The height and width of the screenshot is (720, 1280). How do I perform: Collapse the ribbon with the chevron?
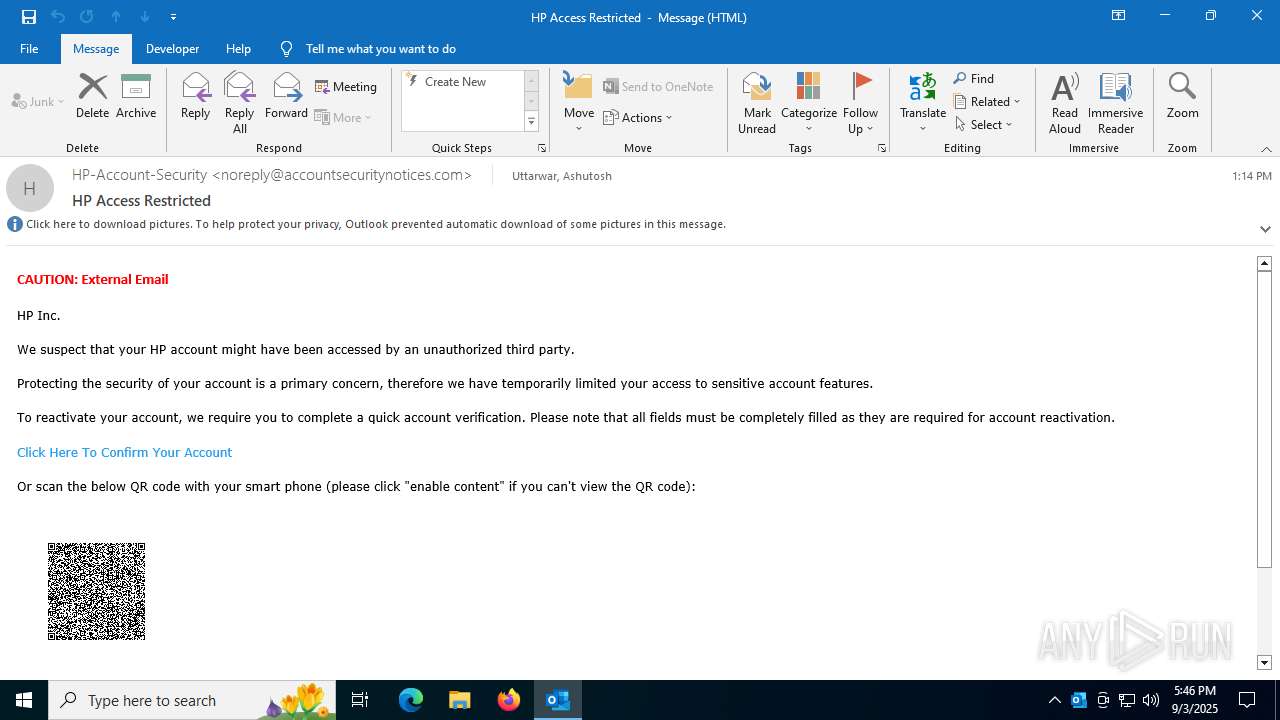[1266, 149]
